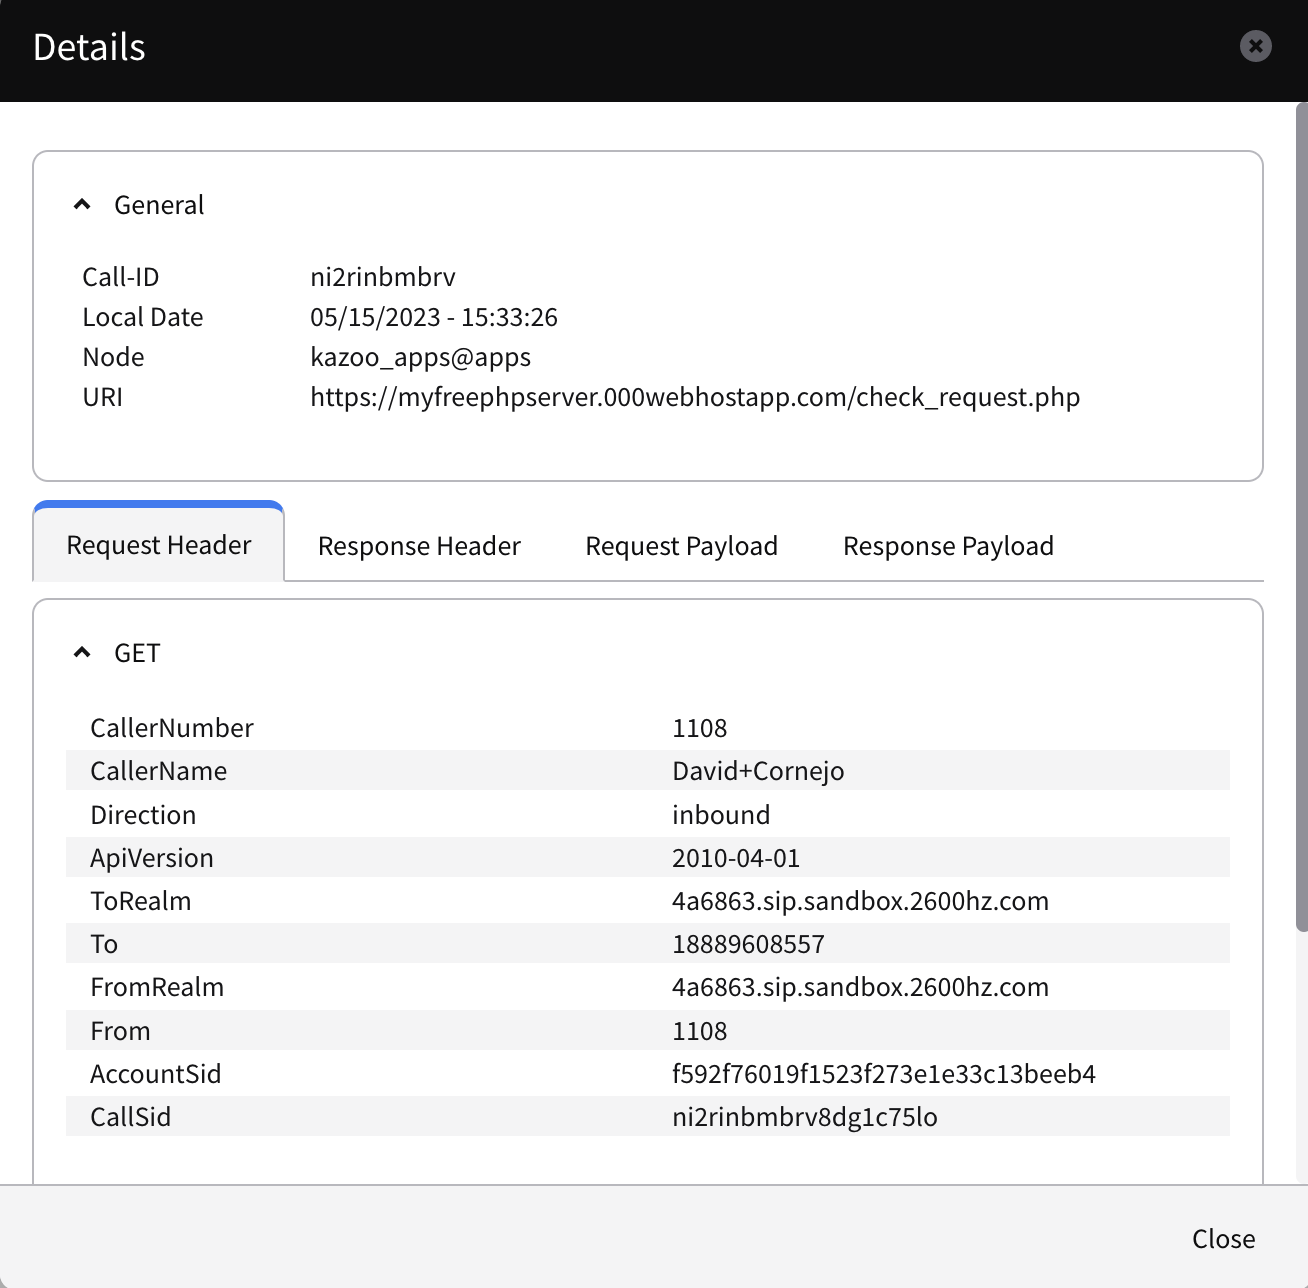1308x1288 pixels.
Task: Click the Call-ID value ni2rinbmbrv
Action: 382,277
